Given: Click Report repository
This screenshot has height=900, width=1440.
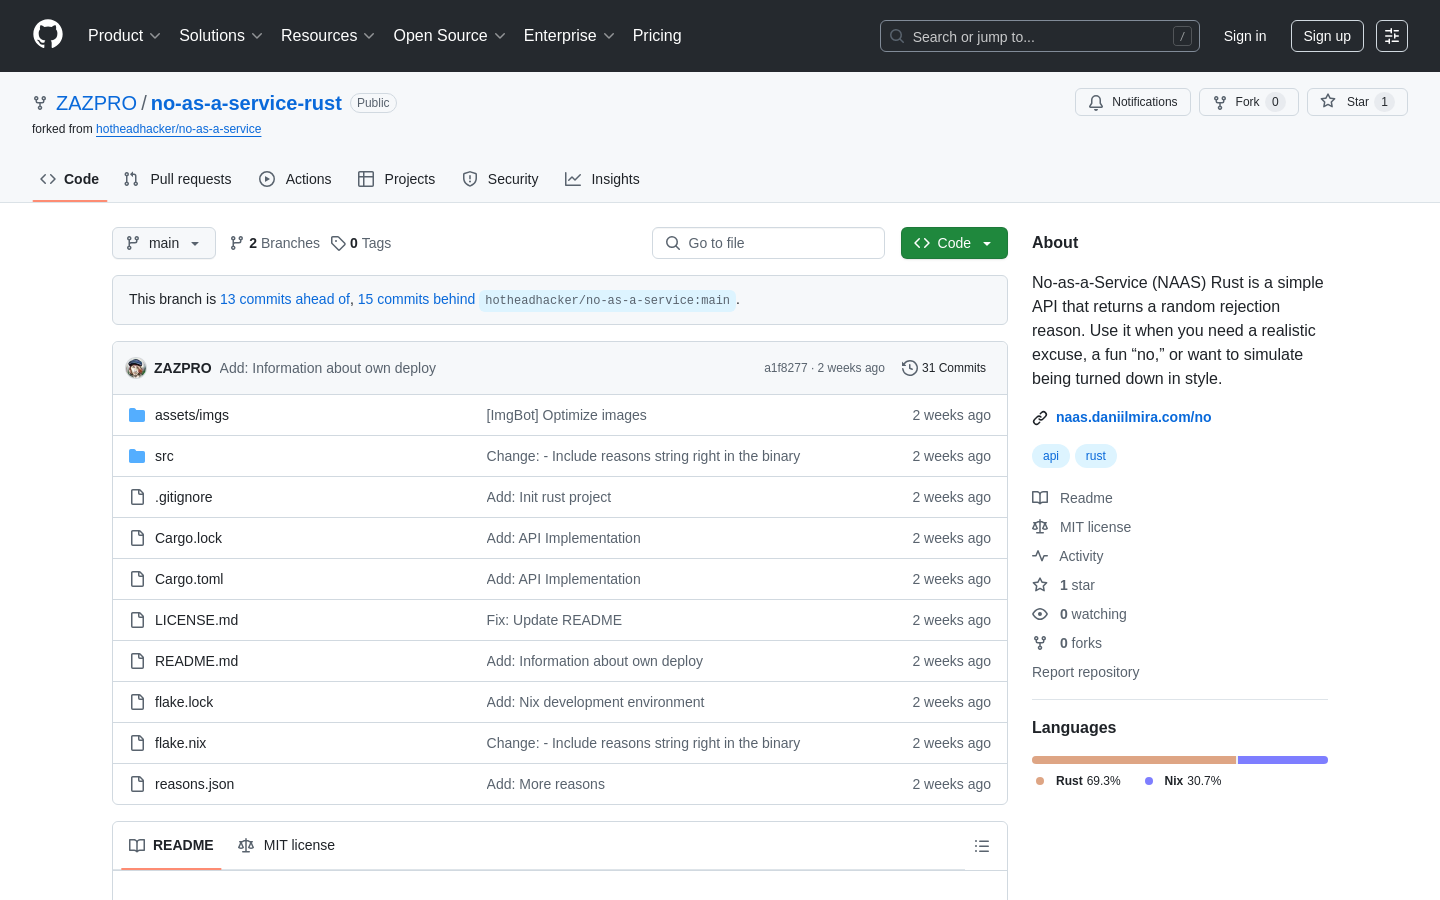Looking at the screenshot, I should [1085, 672].
